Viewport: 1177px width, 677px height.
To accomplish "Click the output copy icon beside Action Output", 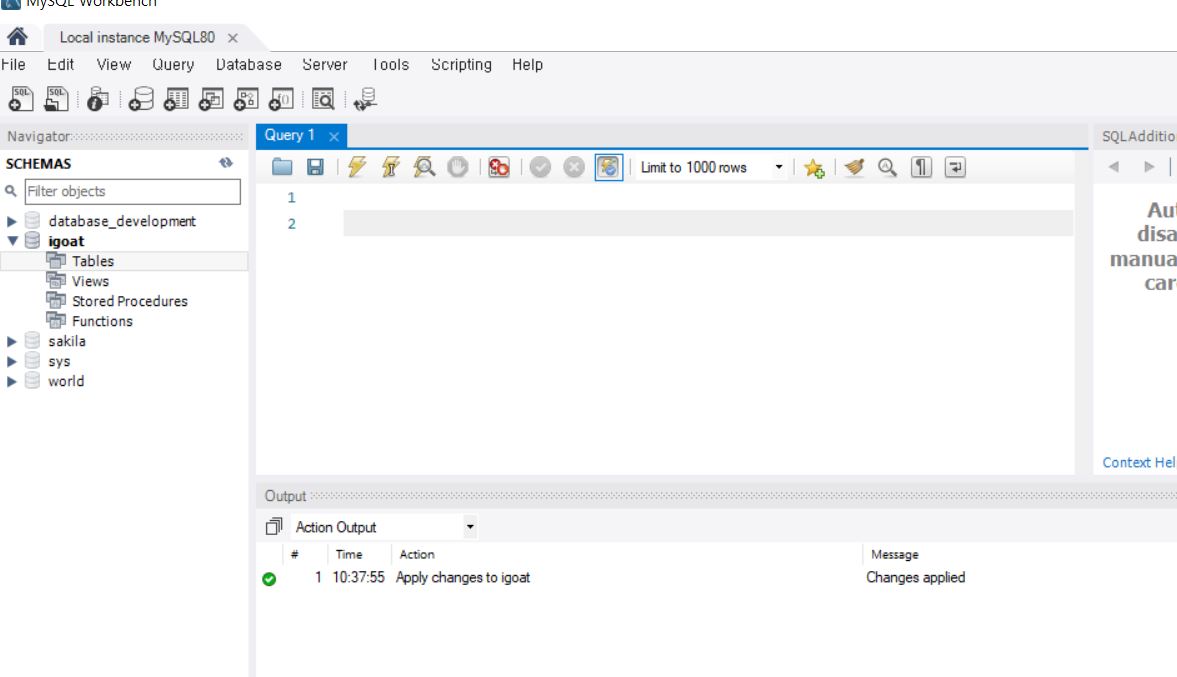I will [x=274, y=527].
